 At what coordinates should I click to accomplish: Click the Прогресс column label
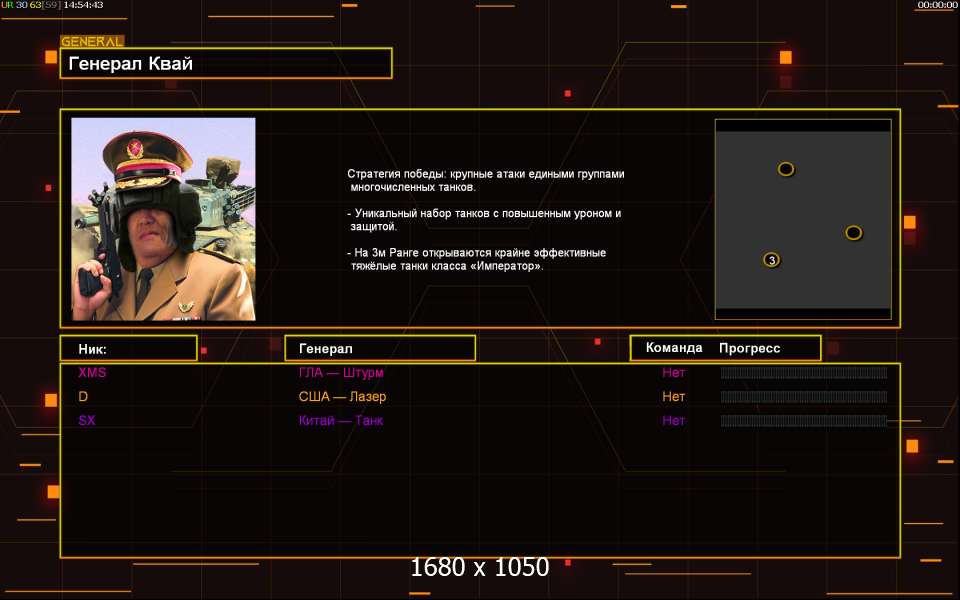tap(749, 348)
